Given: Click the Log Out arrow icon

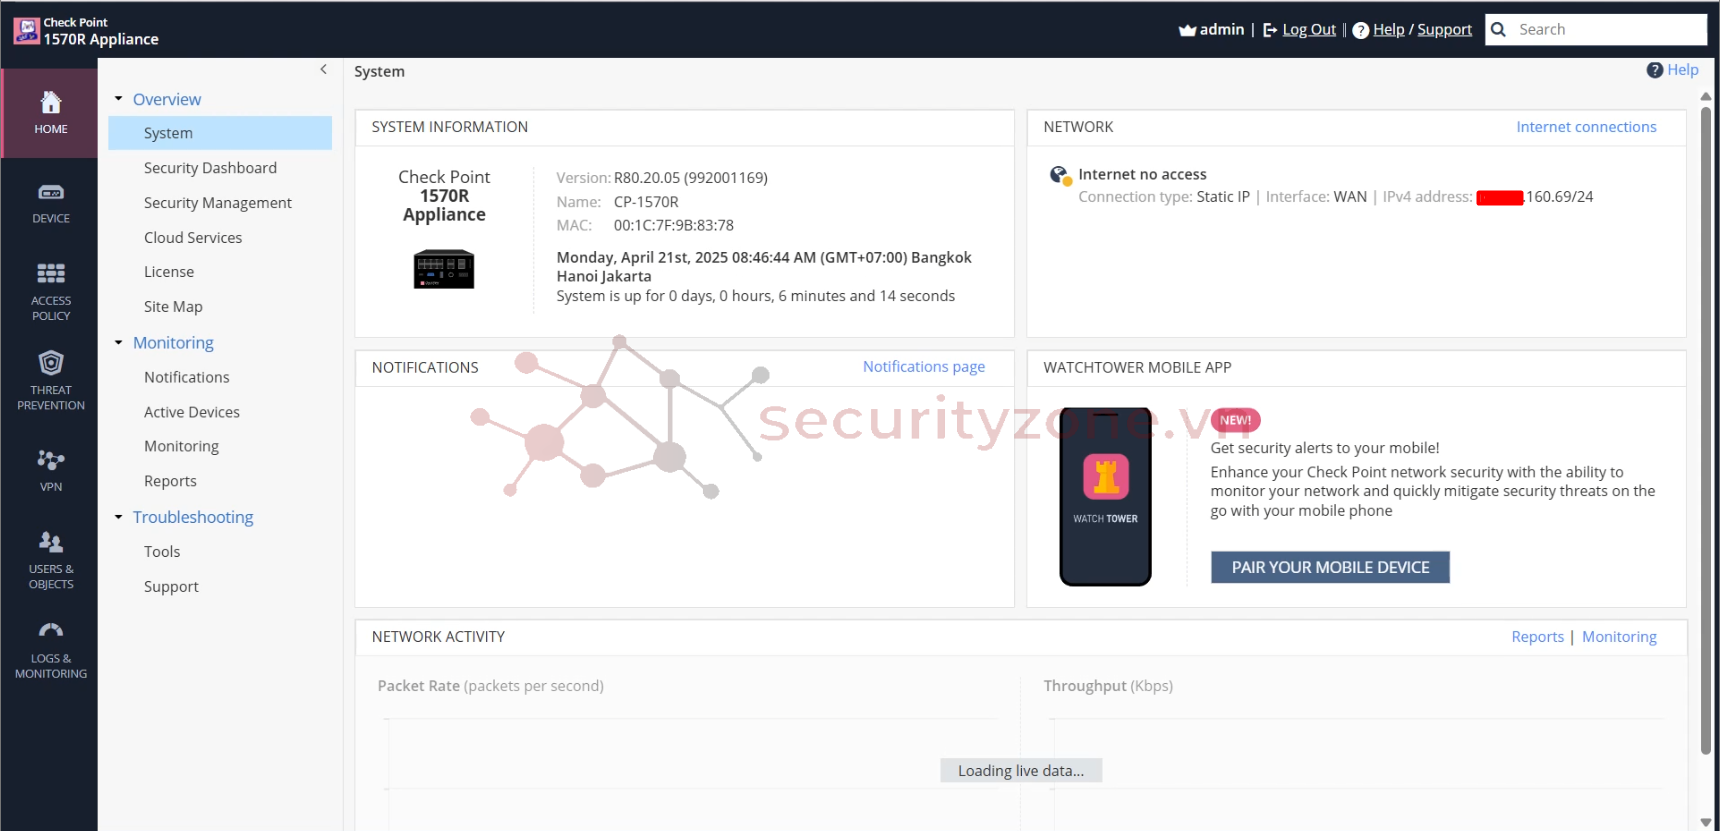Looking at the screenshot, I should pos(1270,30).
